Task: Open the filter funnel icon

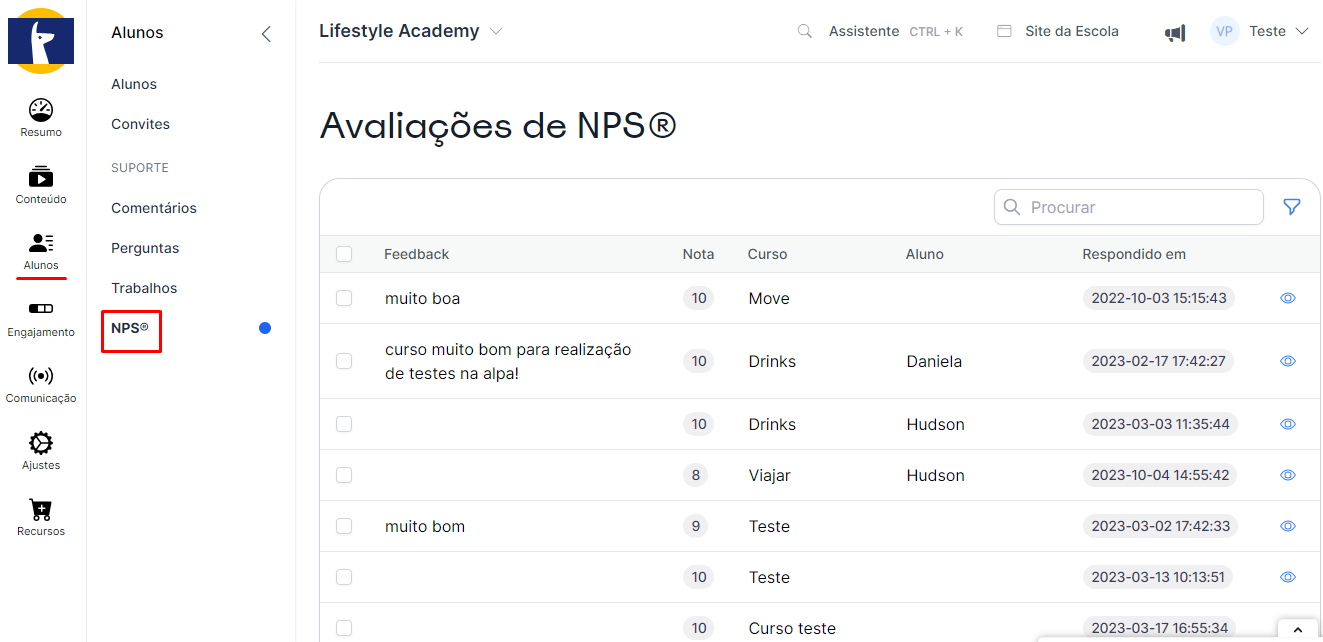Action: (x=1292, y=207)
